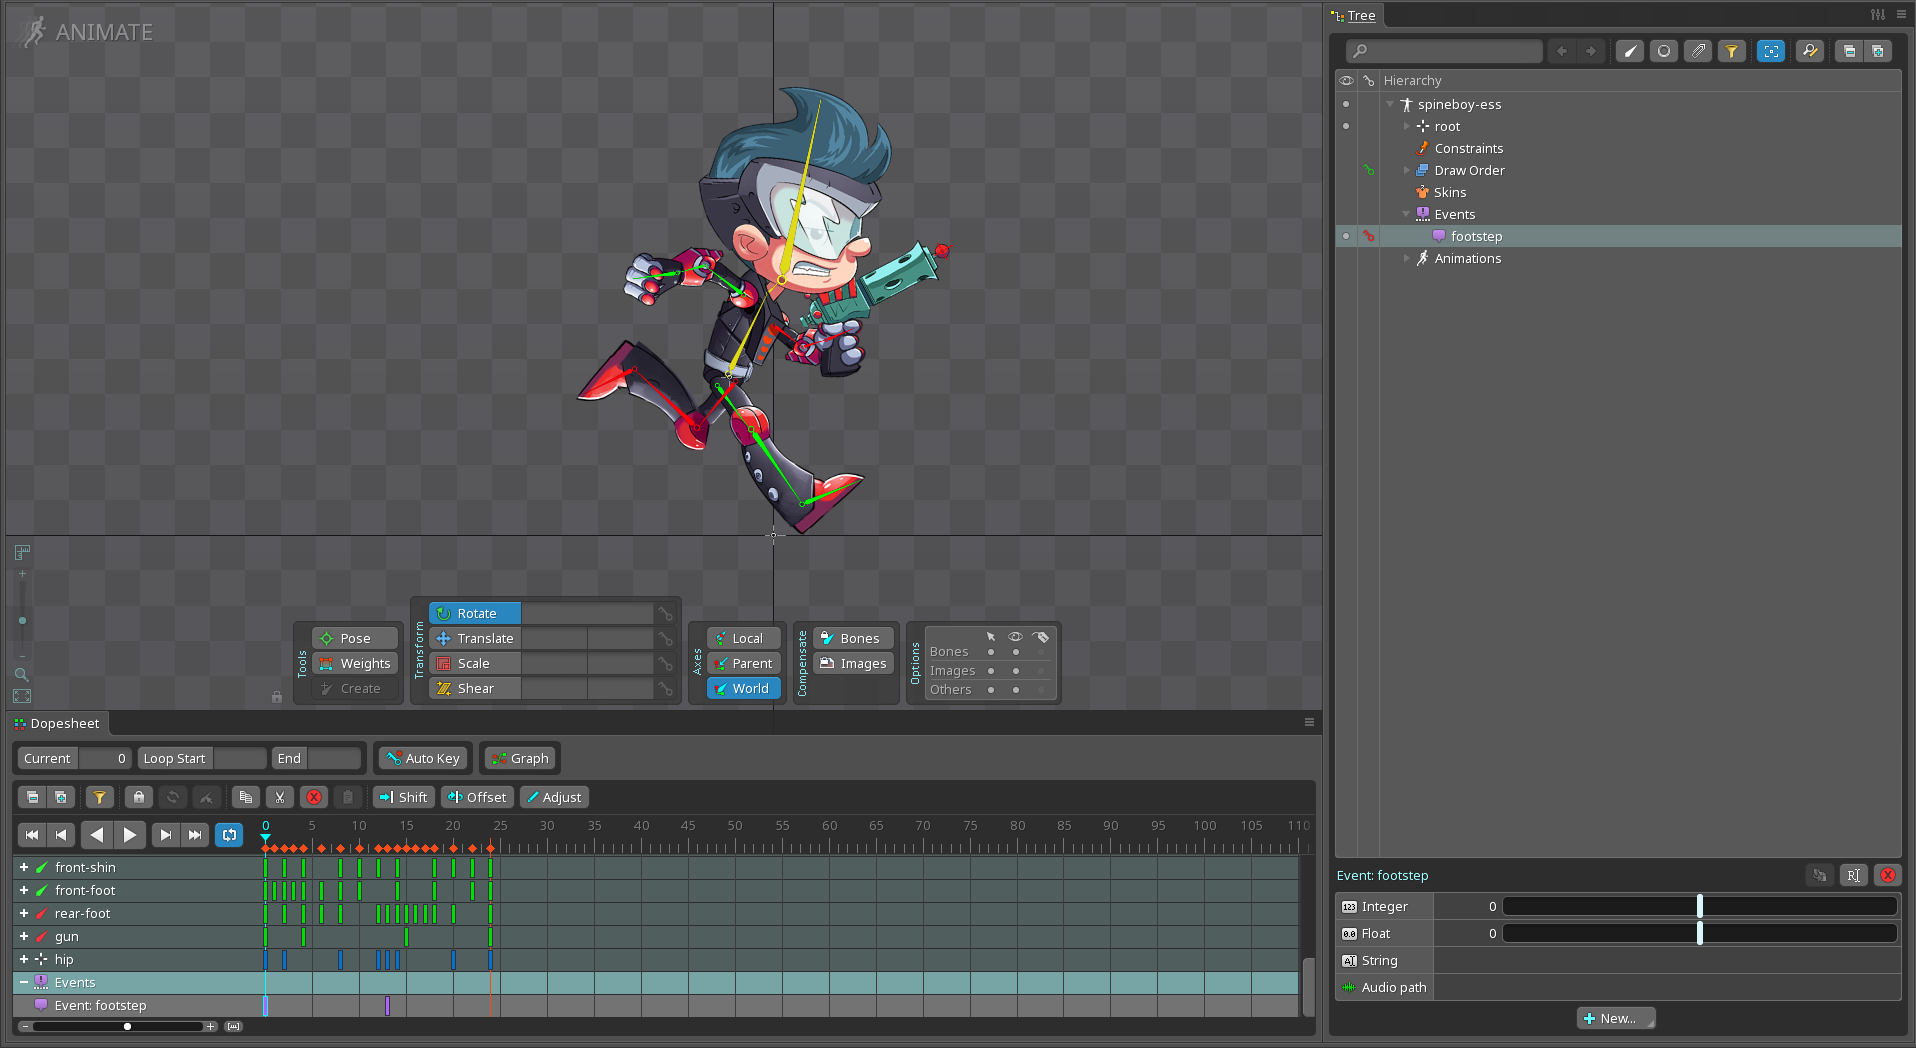Open the Tree panel hamburger menu

[1901, 14]
